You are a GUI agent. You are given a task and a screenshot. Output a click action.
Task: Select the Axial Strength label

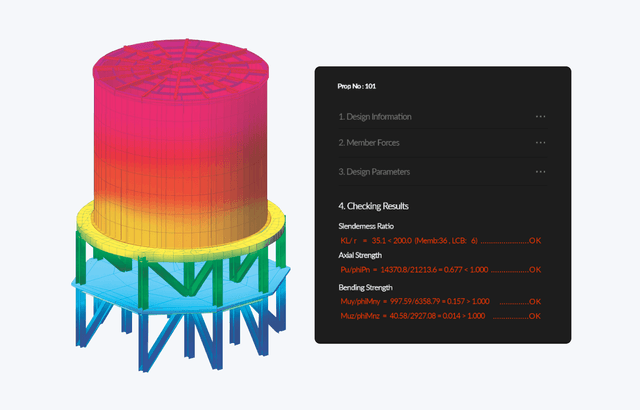363,255
